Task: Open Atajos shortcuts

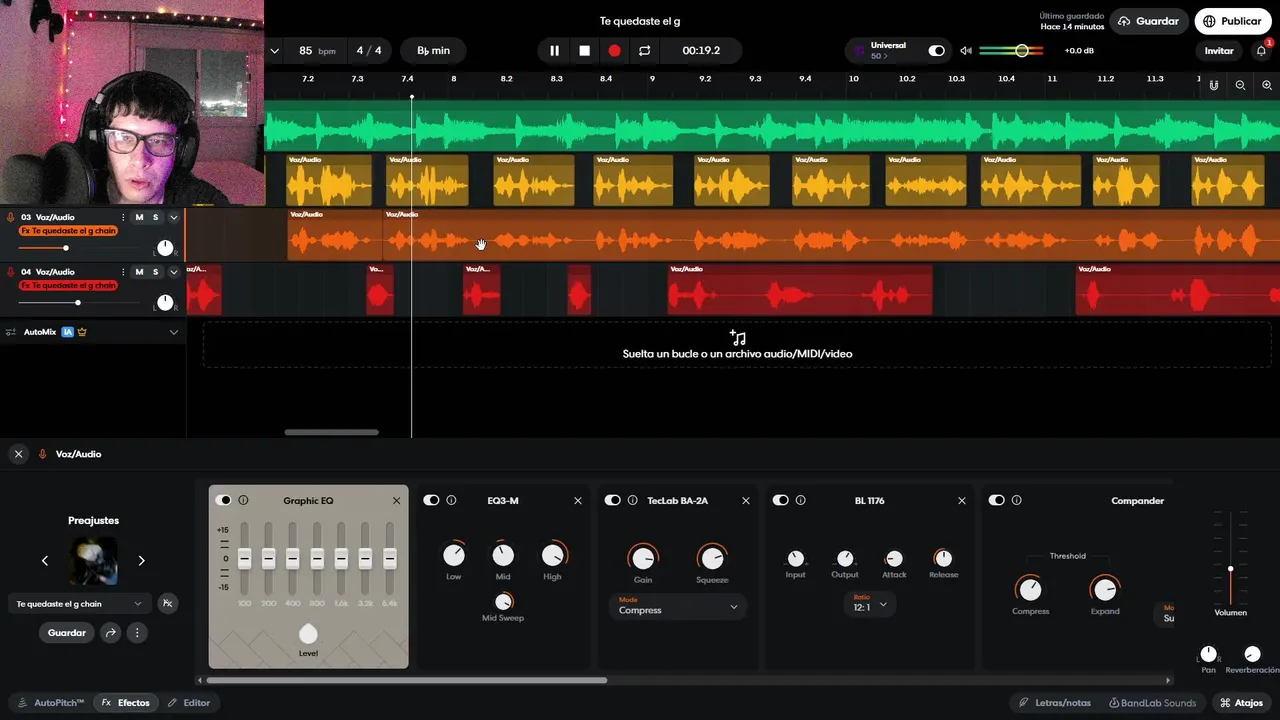Action: point(1241,703)
